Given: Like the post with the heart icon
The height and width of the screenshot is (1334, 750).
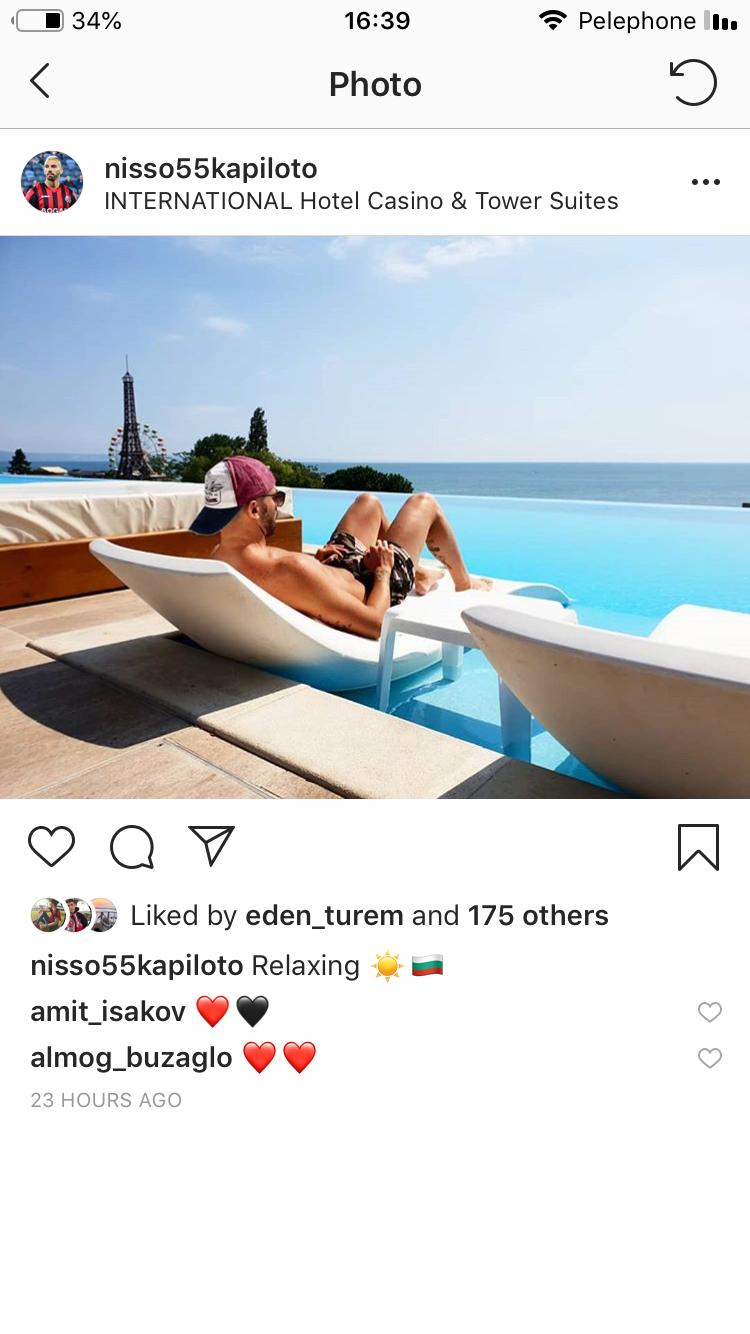Looking at the screenshot, I should (x=52, y=847).
